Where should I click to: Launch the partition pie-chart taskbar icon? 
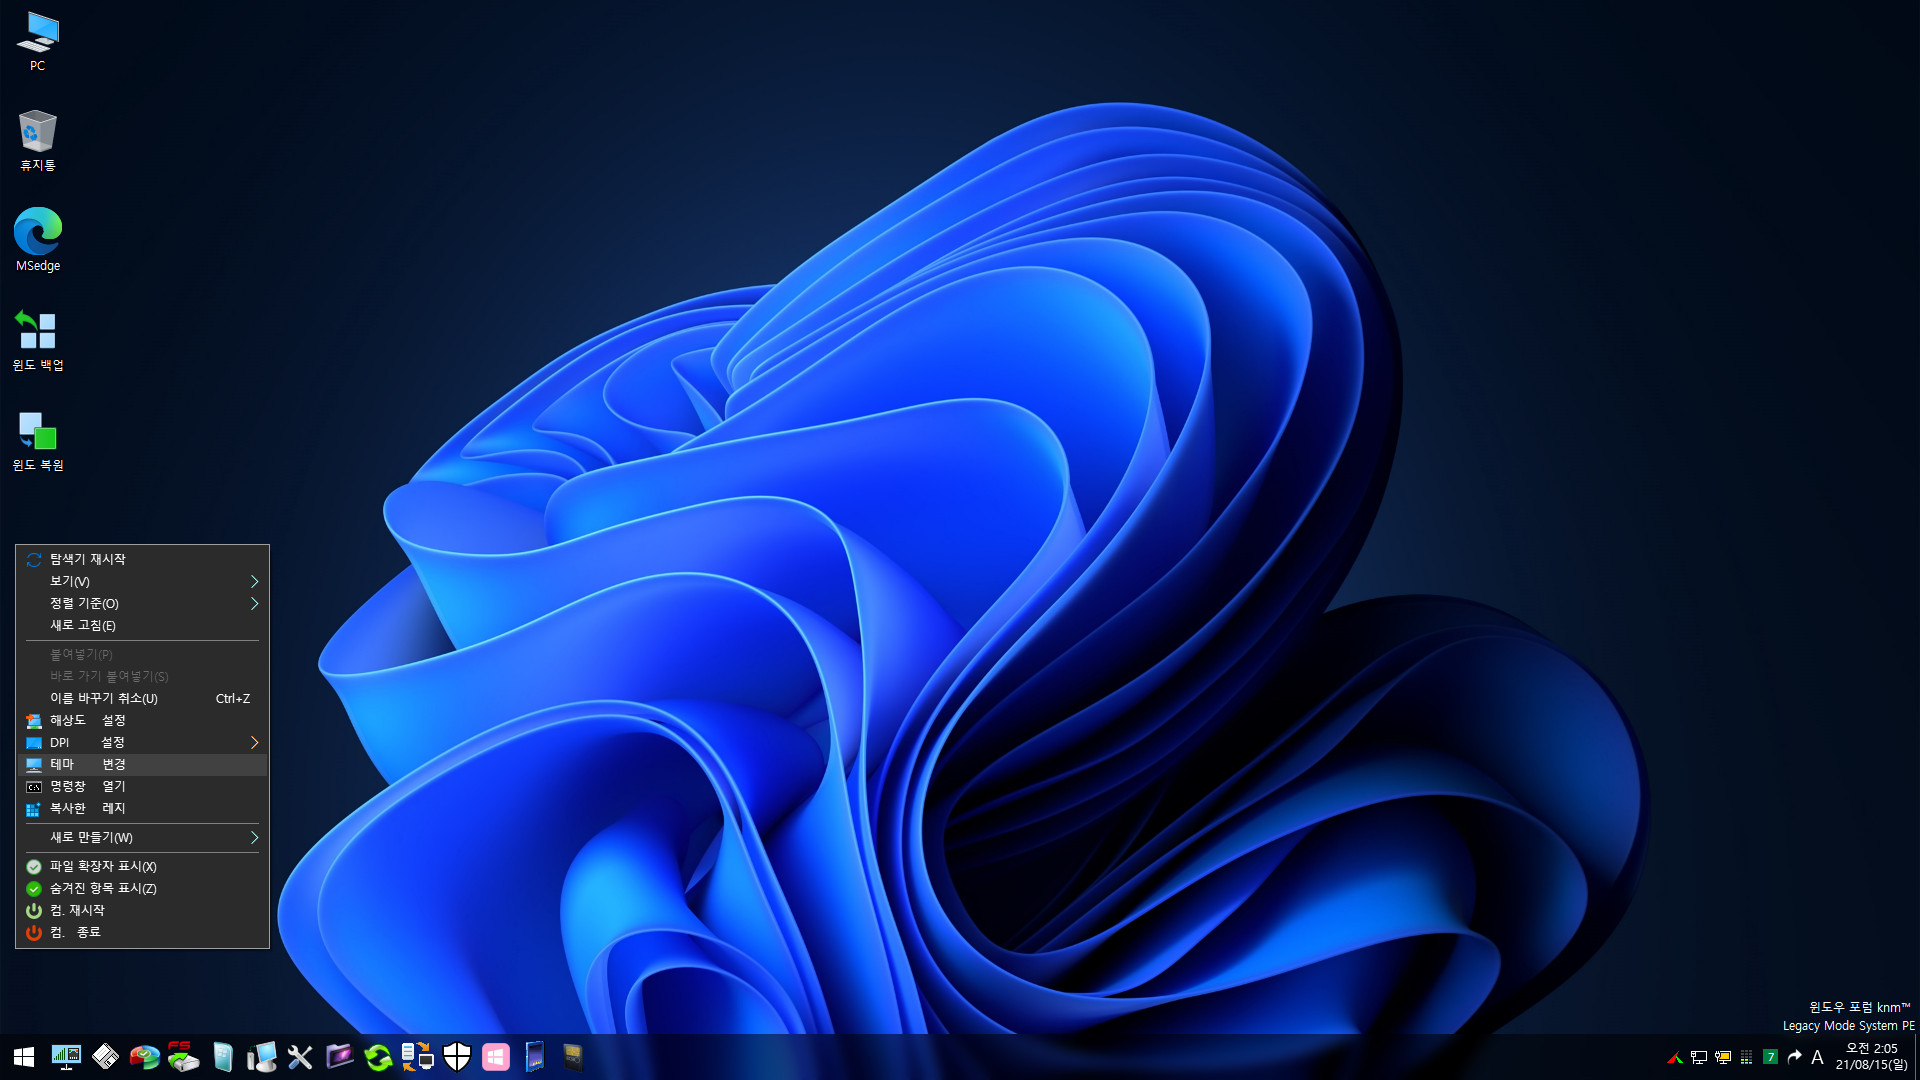(x=144, y=1057)
